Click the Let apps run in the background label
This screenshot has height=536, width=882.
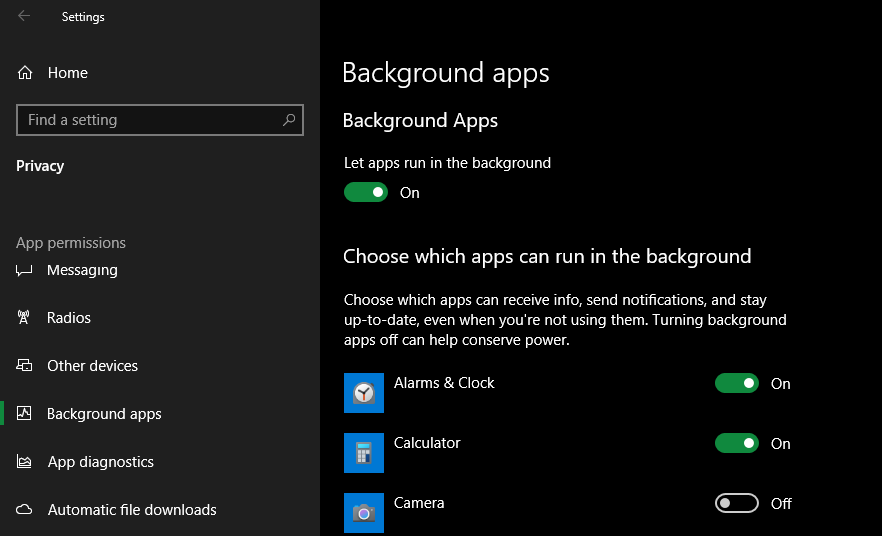pos(447,163)
